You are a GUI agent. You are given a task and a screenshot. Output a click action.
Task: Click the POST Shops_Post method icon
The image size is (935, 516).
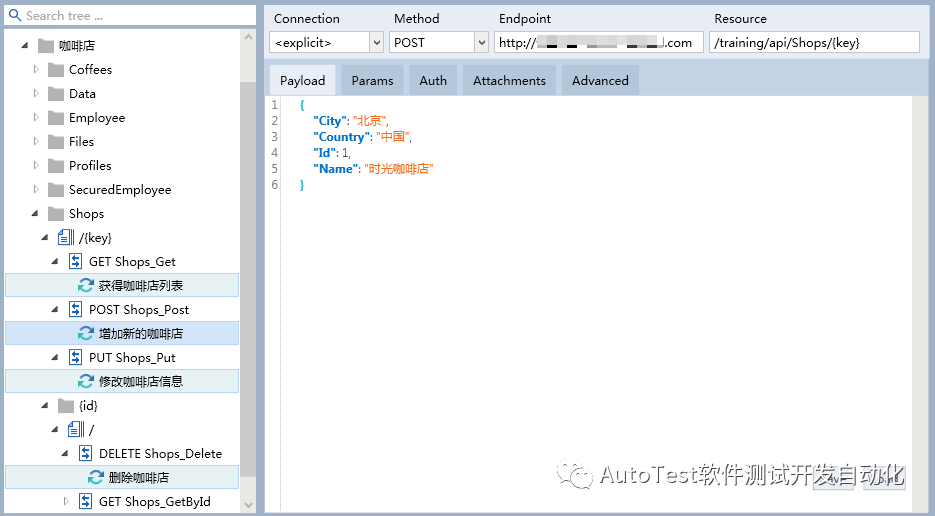tap(76, 309)
